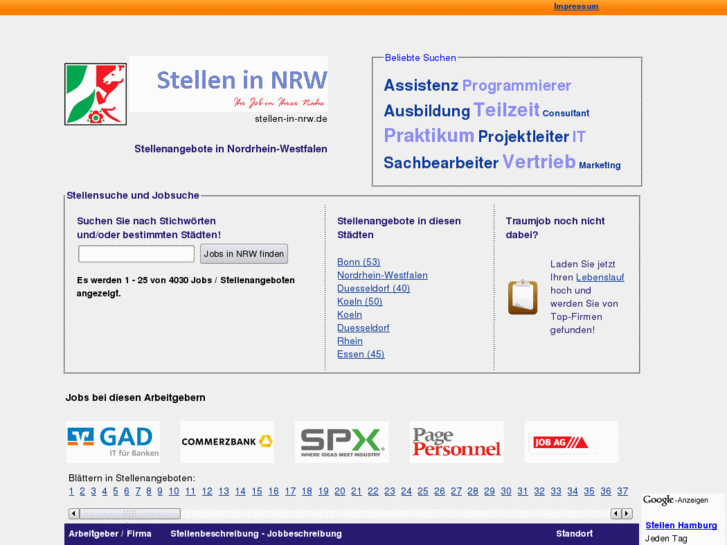Click the Stellen in NRW banner
This screenshot has height=545, width=727.
pyautogui.click(x=228, y=84)
